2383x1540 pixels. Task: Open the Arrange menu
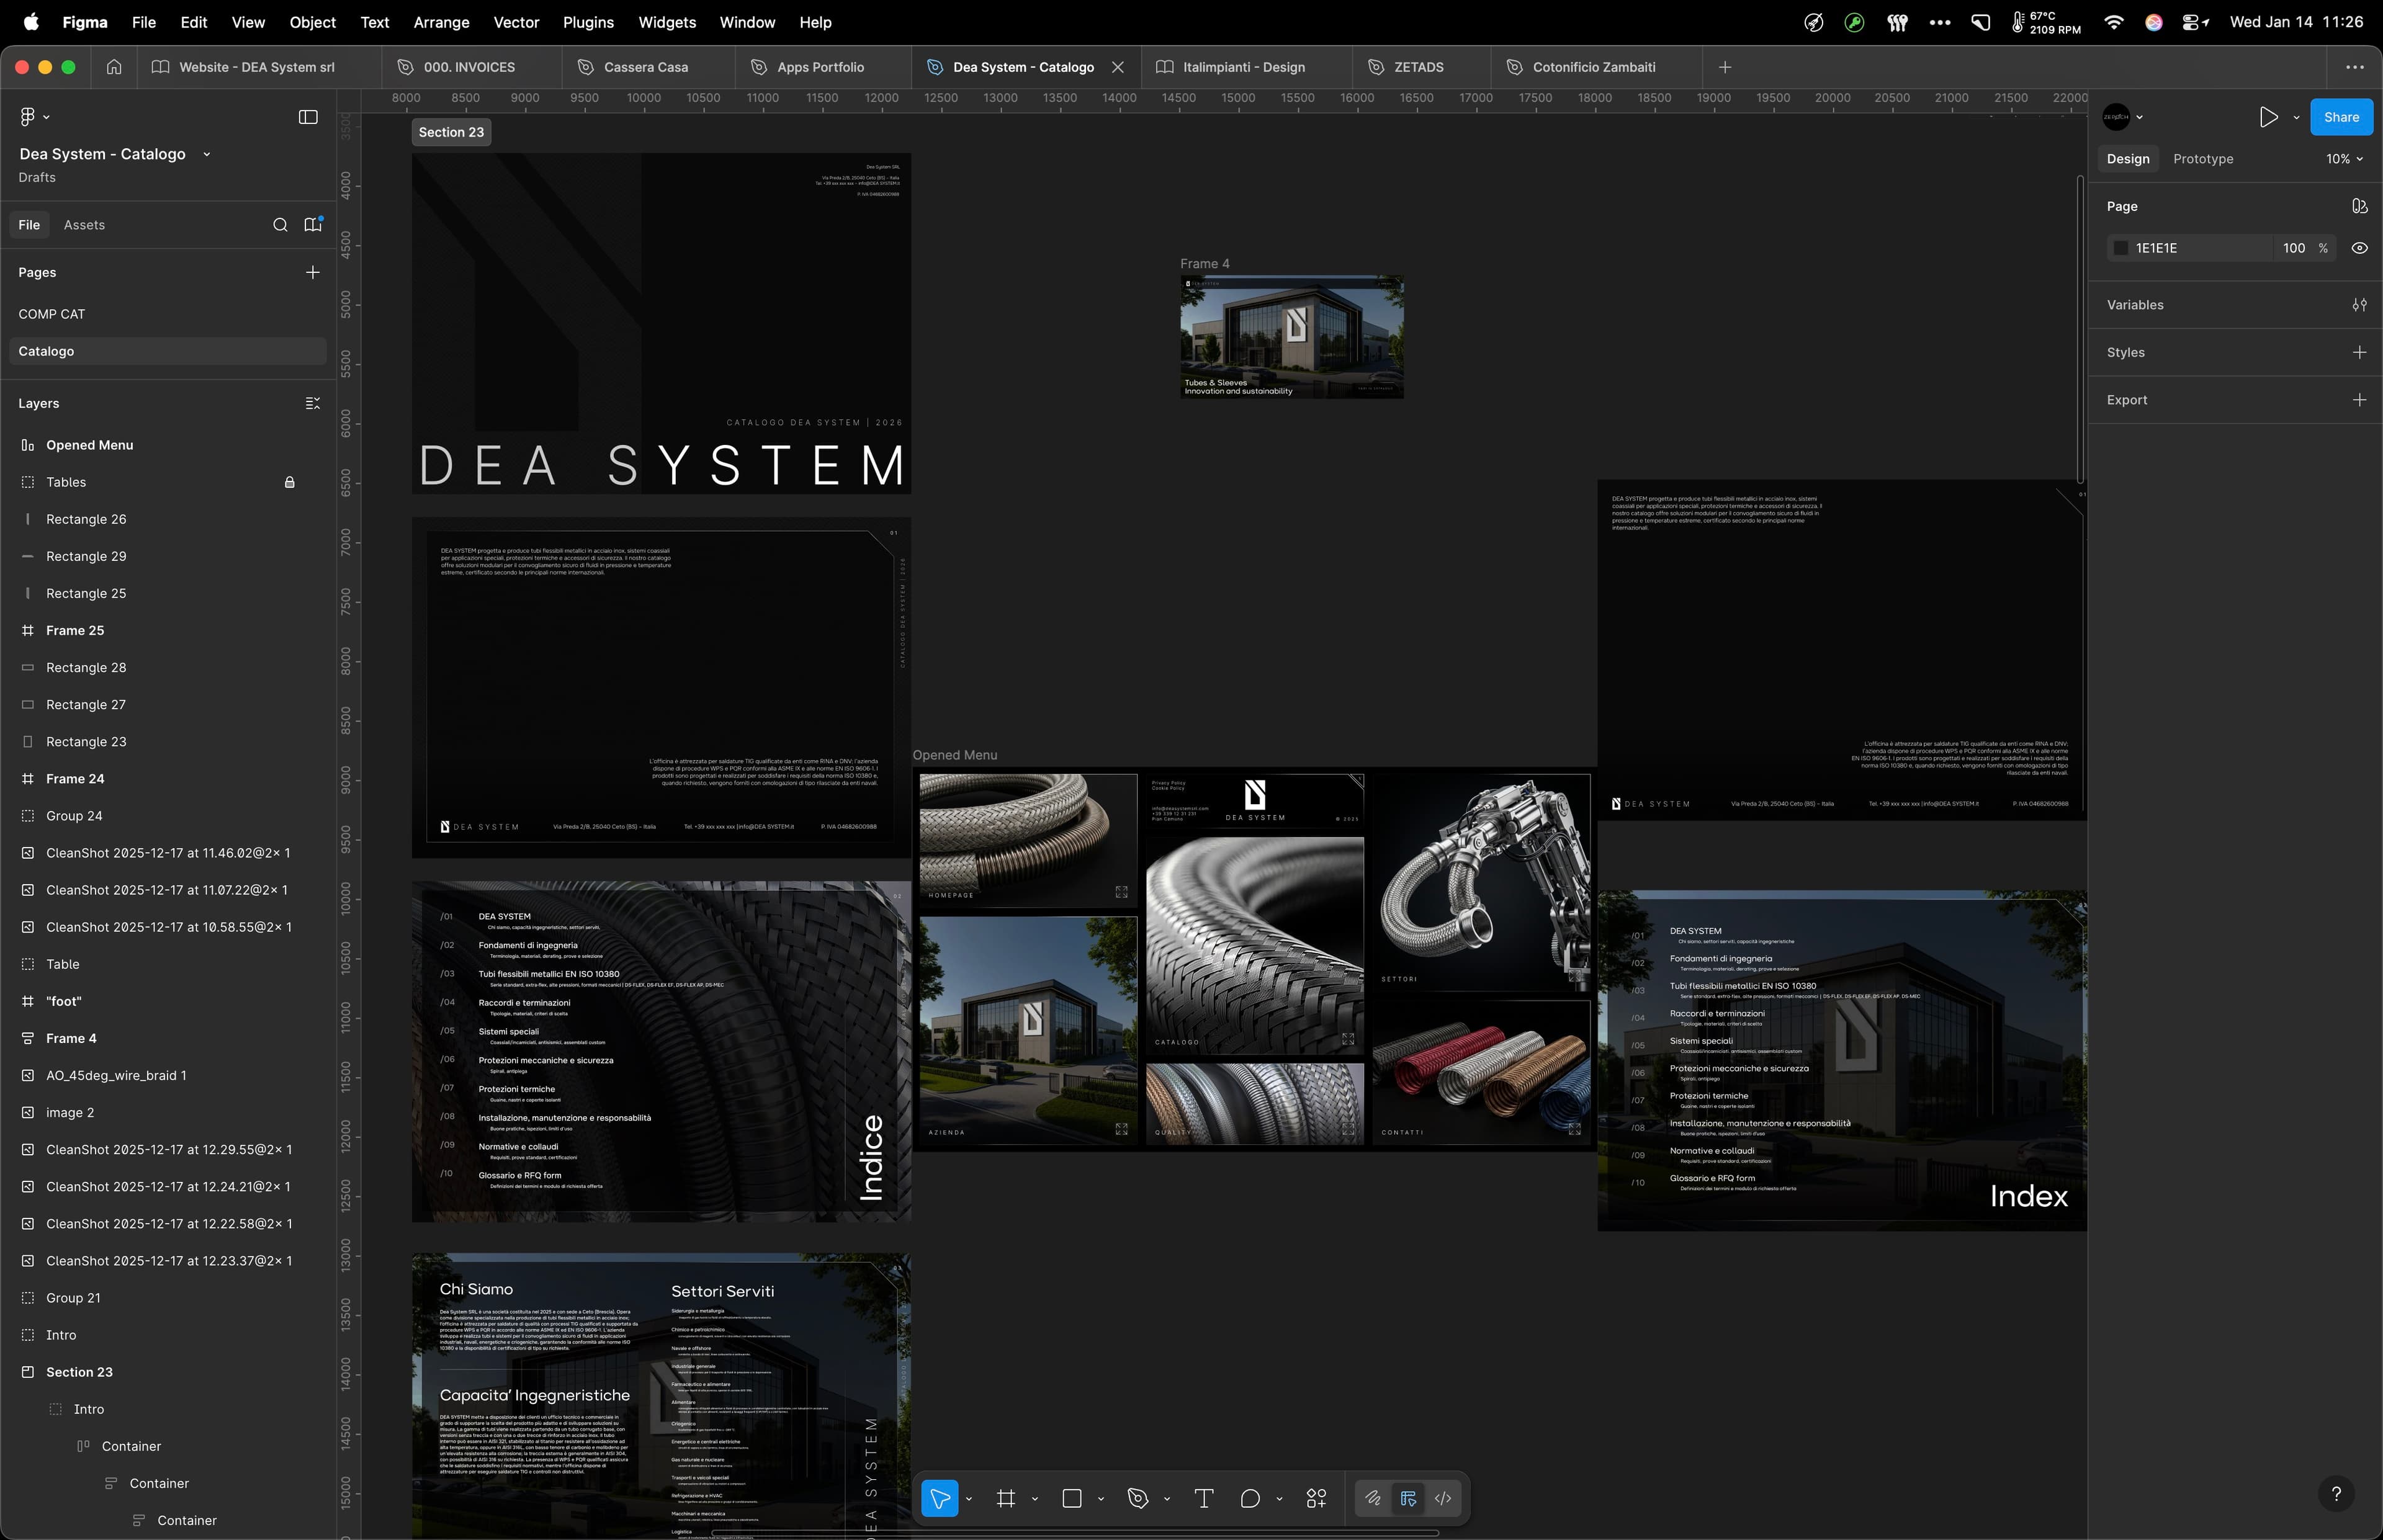coord(441,22)
